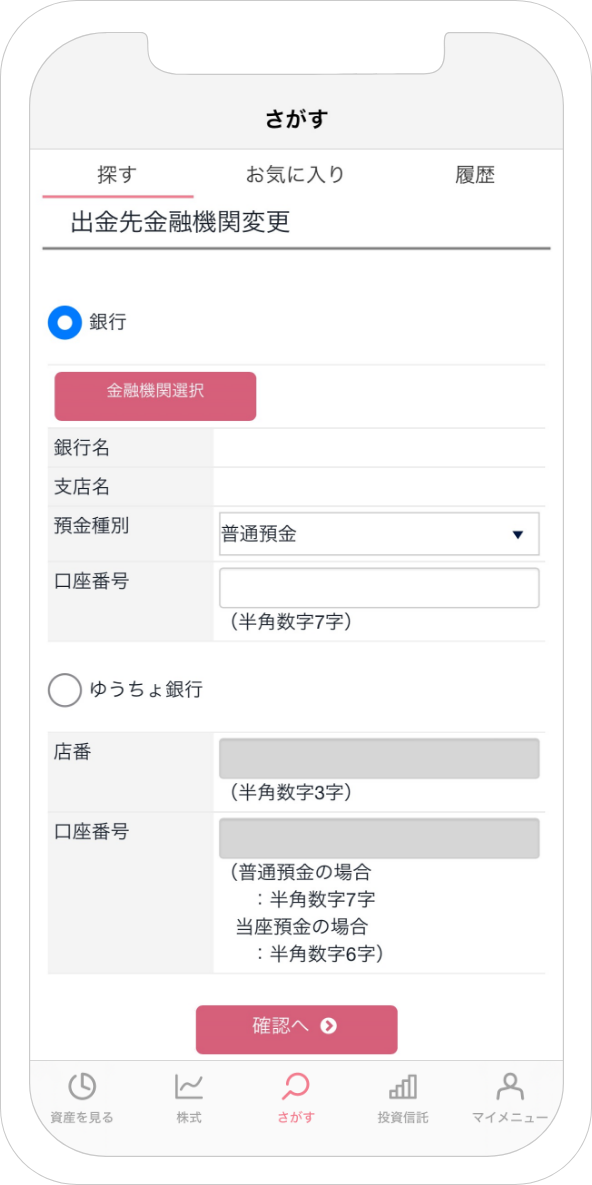Select the 銀行 radio button
The image size is (592, 1185).
pos(64,322)
